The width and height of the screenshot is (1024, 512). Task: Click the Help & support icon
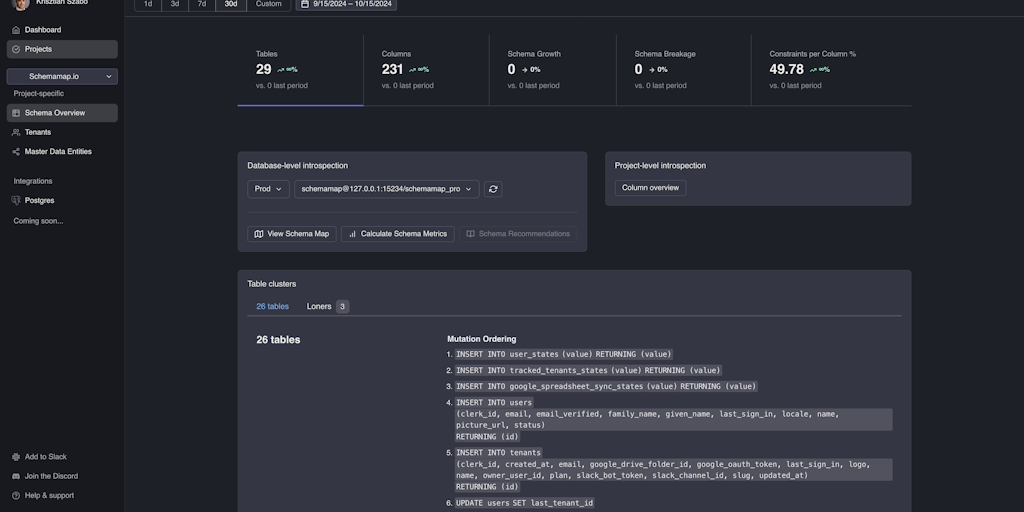[x=16, y=496]
